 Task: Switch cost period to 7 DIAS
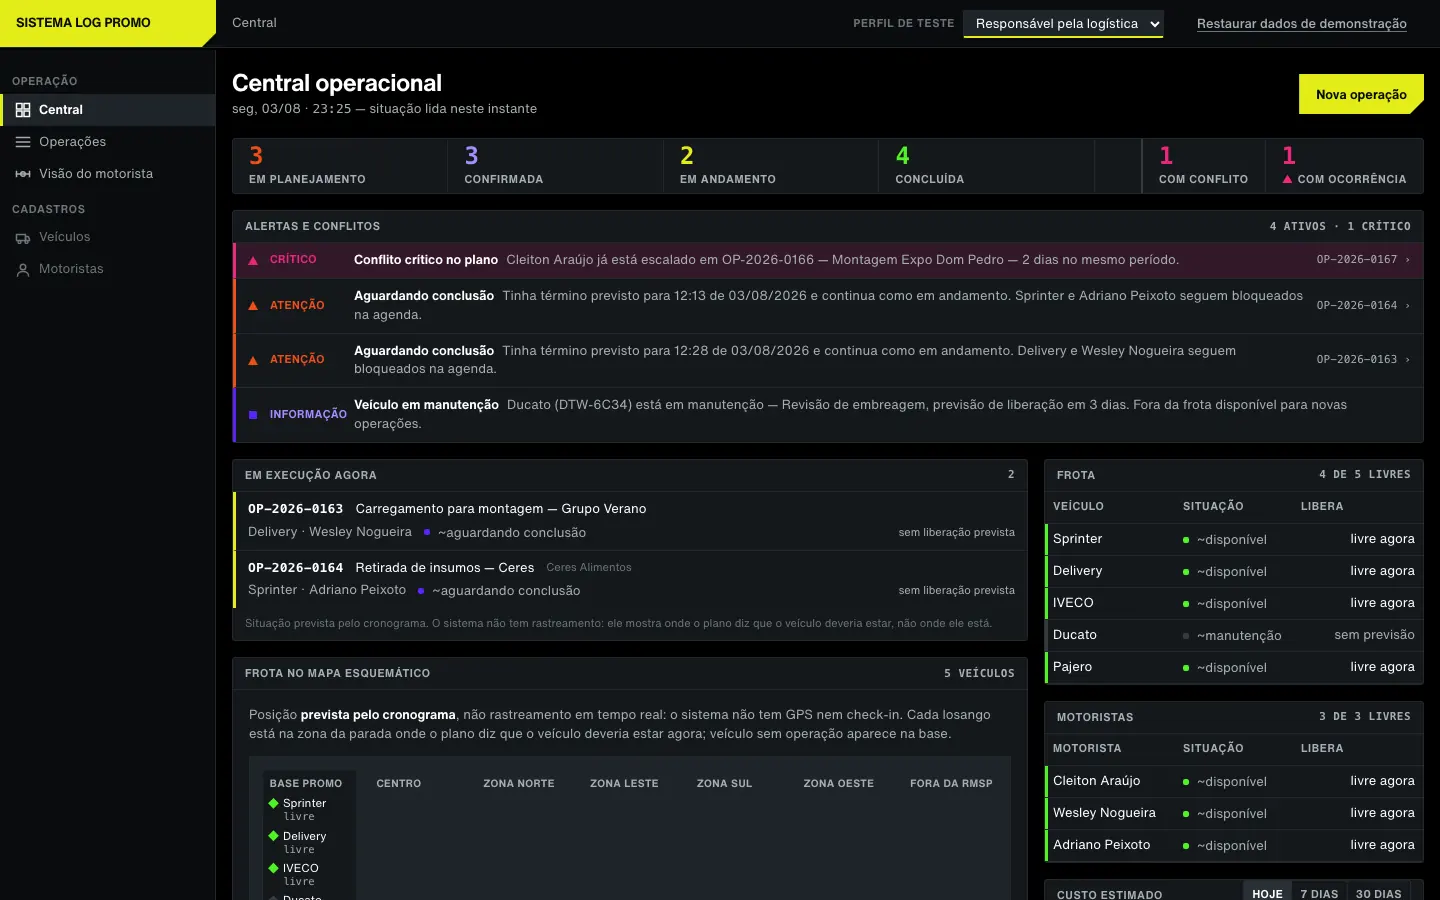point(1319,894)
